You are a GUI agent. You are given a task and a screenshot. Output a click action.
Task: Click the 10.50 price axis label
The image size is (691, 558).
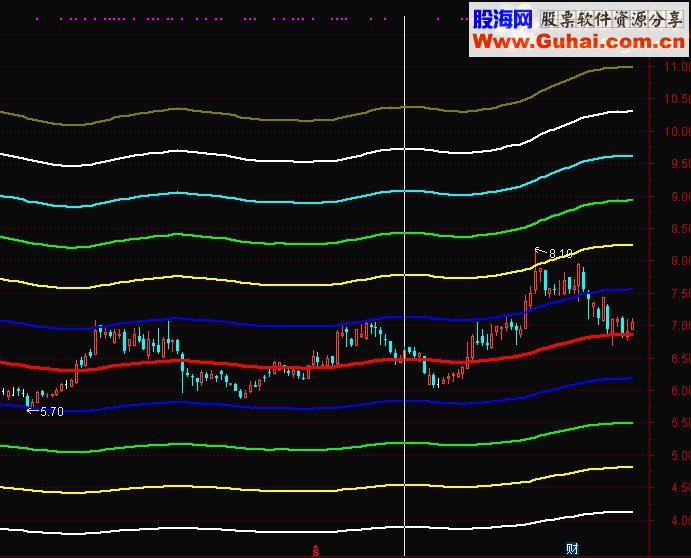coord(677,99)
